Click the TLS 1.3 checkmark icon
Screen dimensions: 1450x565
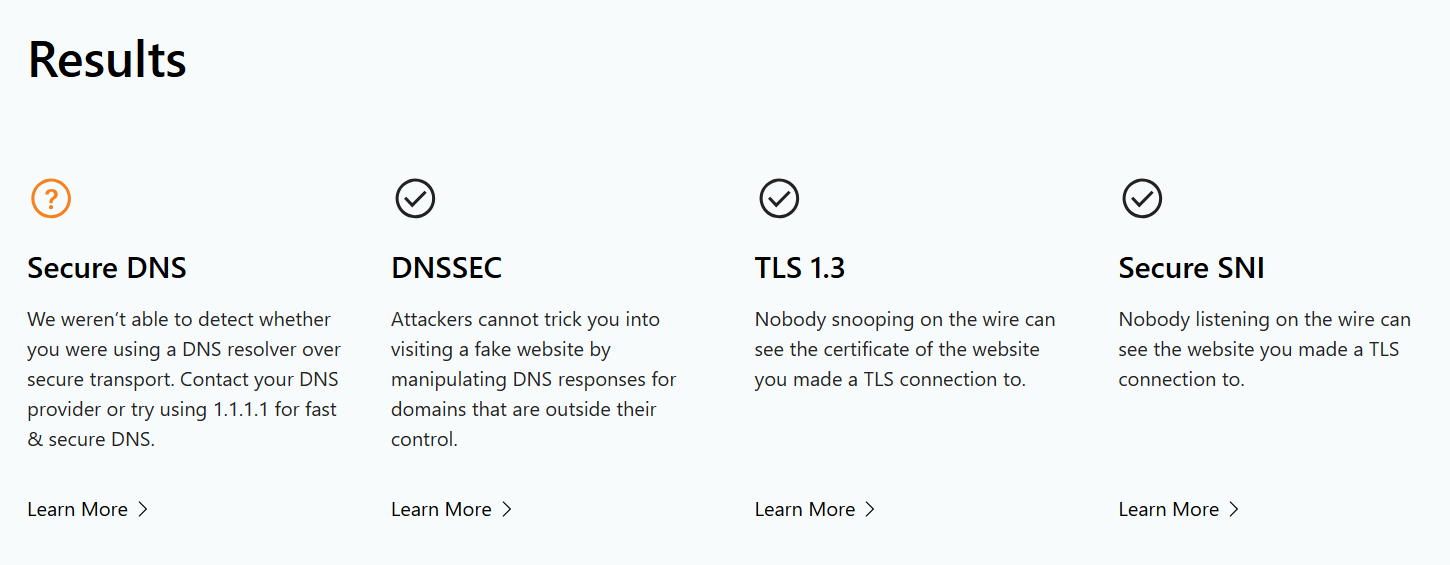[779, 199]
